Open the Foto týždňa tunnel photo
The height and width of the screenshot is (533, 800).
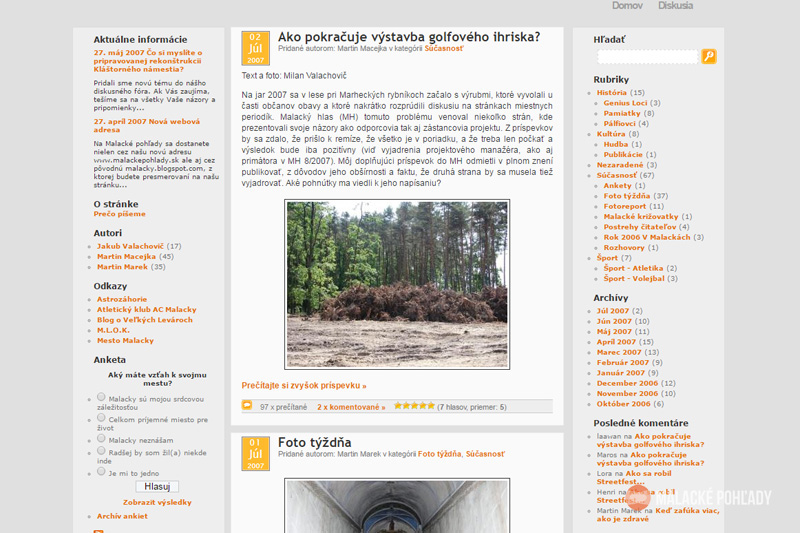pyautogui.click(x=397, y=505)
